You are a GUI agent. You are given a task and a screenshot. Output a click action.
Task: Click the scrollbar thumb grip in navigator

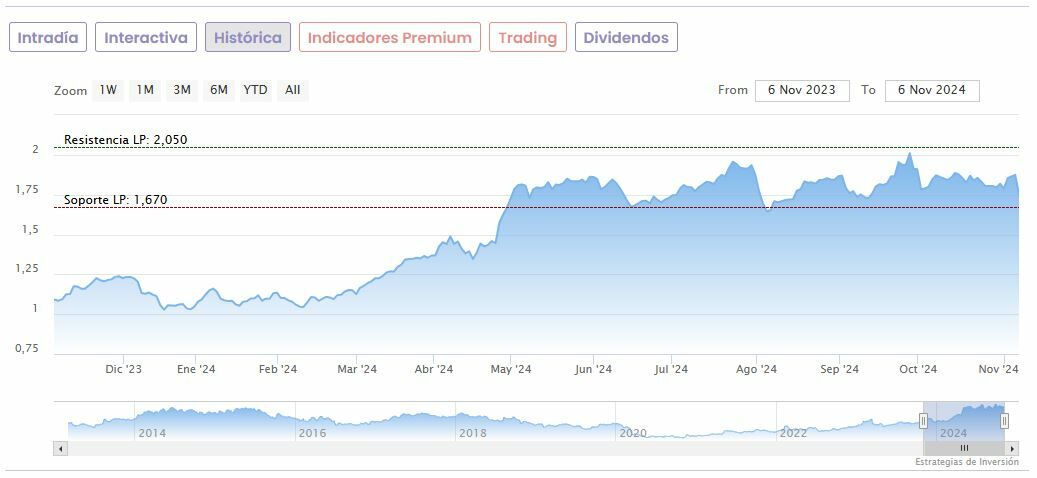[964, 449]
